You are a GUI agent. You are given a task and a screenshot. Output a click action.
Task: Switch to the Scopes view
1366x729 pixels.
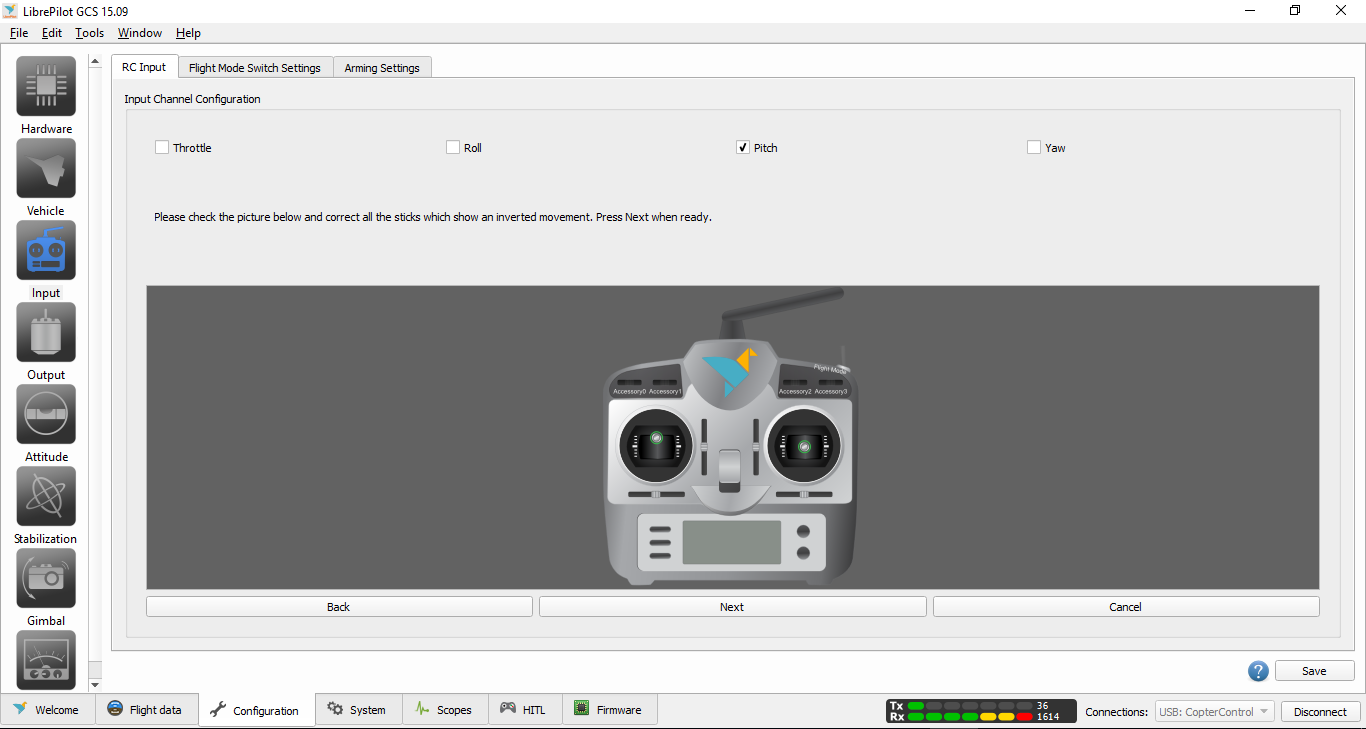445,709
